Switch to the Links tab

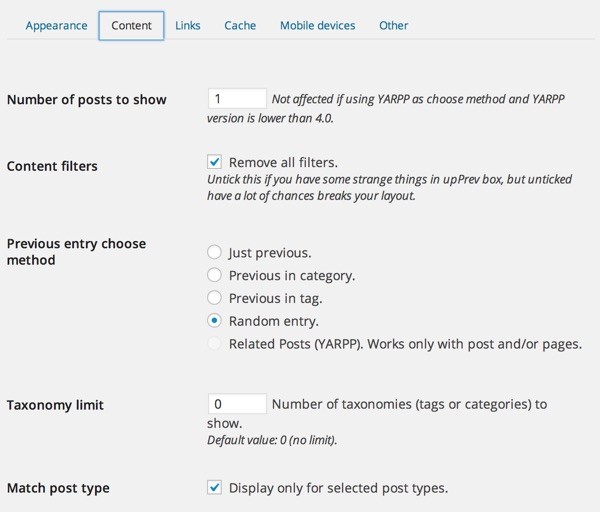pyautogui.click(x=188, y=26)
